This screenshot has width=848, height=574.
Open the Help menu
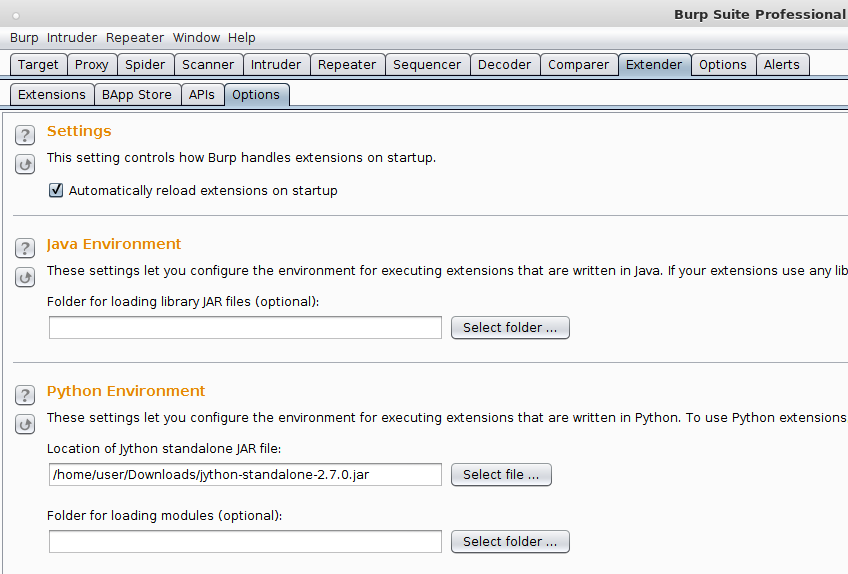[x=241, y=38]
